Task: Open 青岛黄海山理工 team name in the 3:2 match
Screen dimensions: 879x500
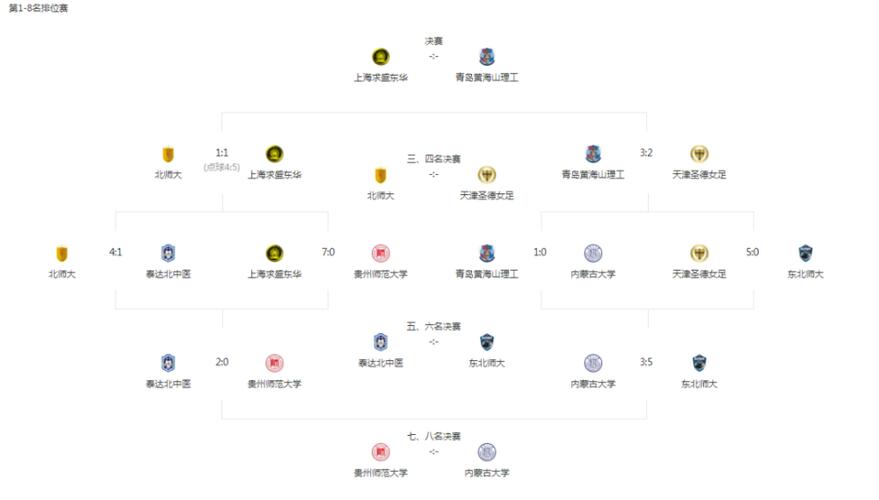Action: (x=593, y=175)
